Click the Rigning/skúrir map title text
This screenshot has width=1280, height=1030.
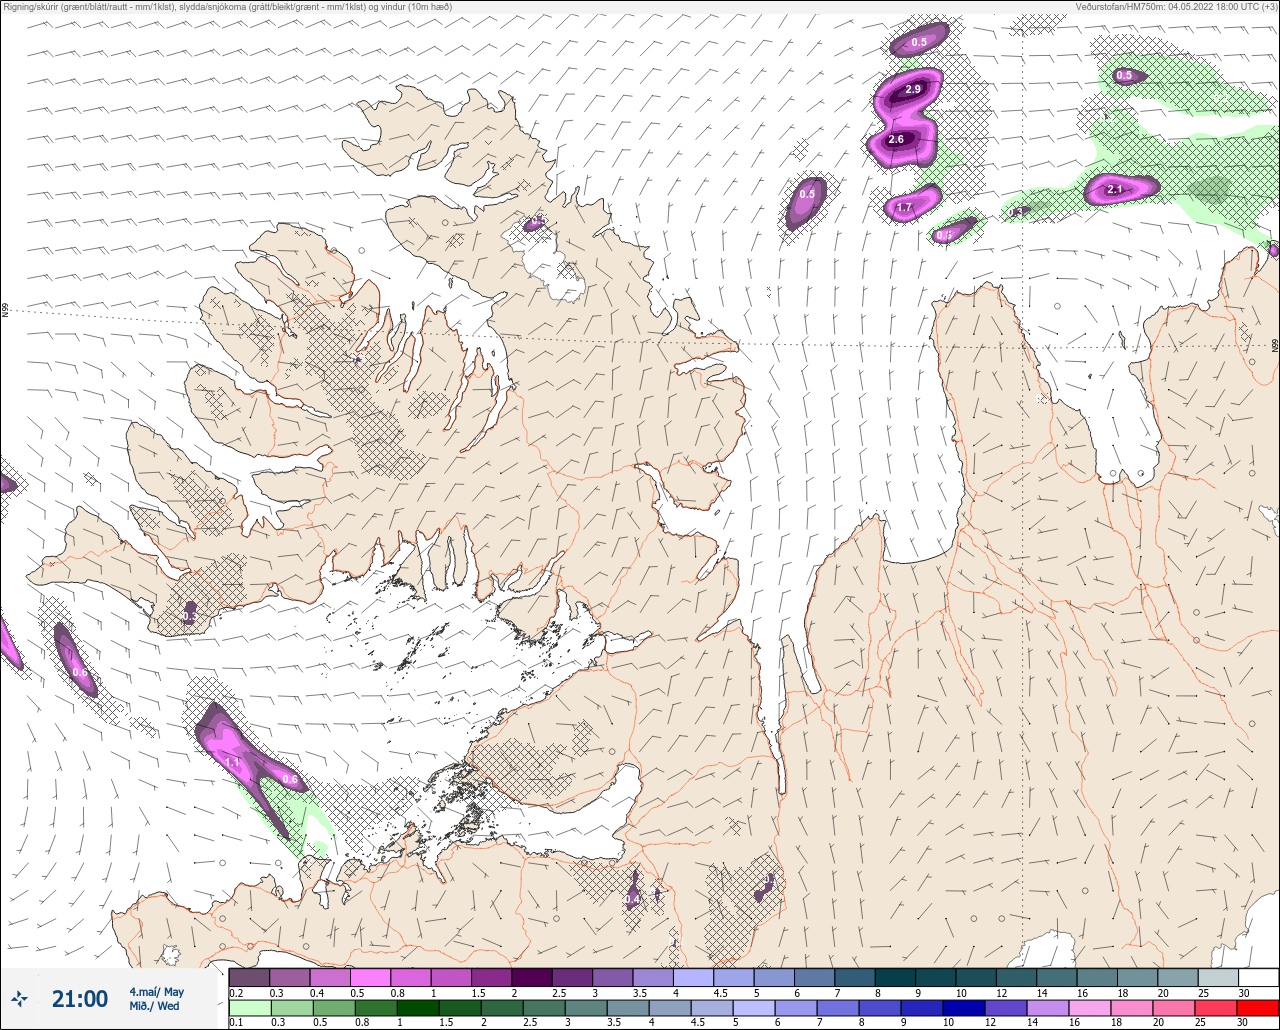tap(227, 6)
